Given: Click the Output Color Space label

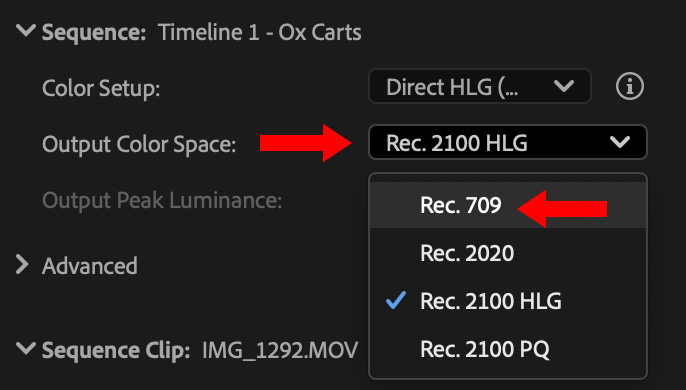Looking at the screenshot, I should pyautogui.click(x=139, y=144).
